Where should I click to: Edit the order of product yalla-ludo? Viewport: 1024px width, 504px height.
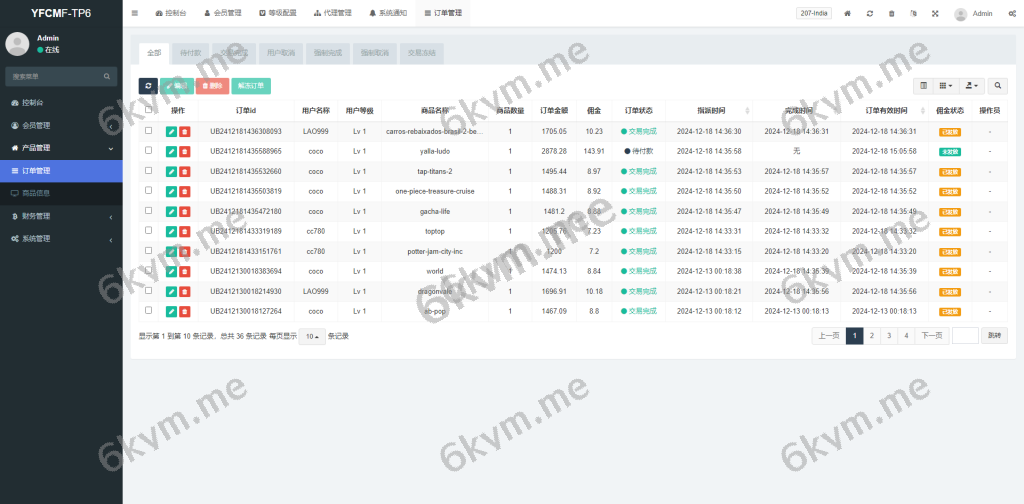pos(171,151)
